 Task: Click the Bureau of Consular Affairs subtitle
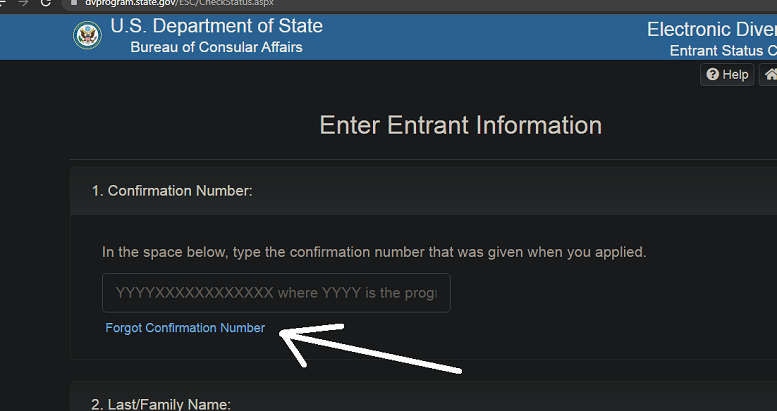click(217, 47)
